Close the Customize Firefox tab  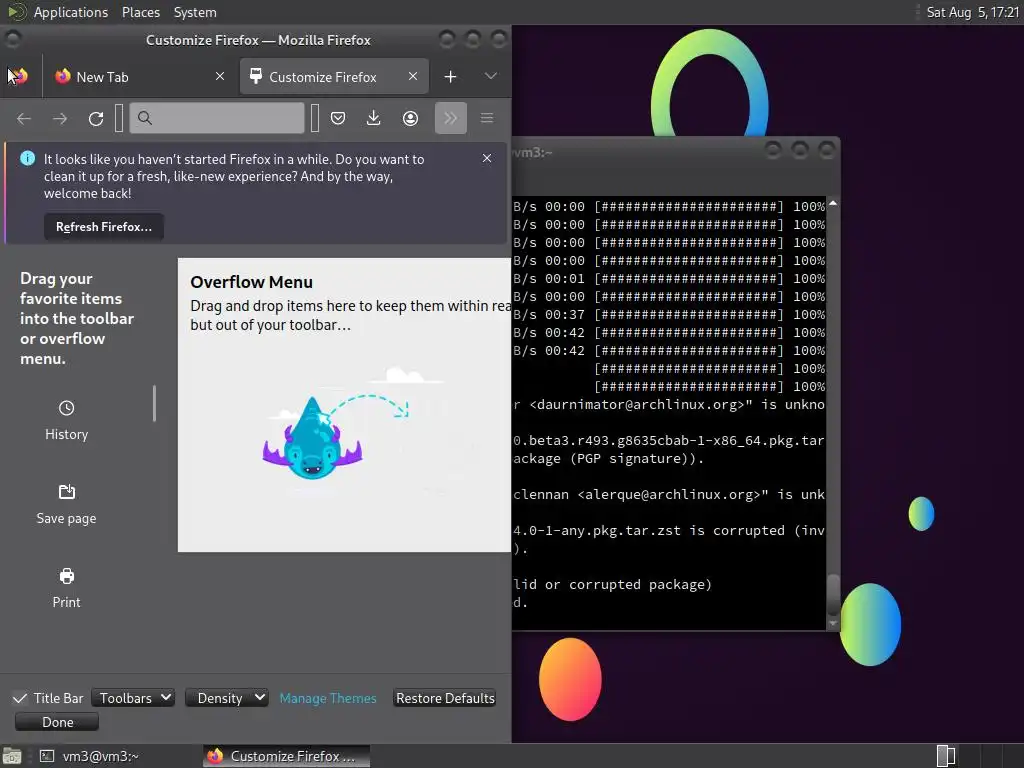(413, 76)
